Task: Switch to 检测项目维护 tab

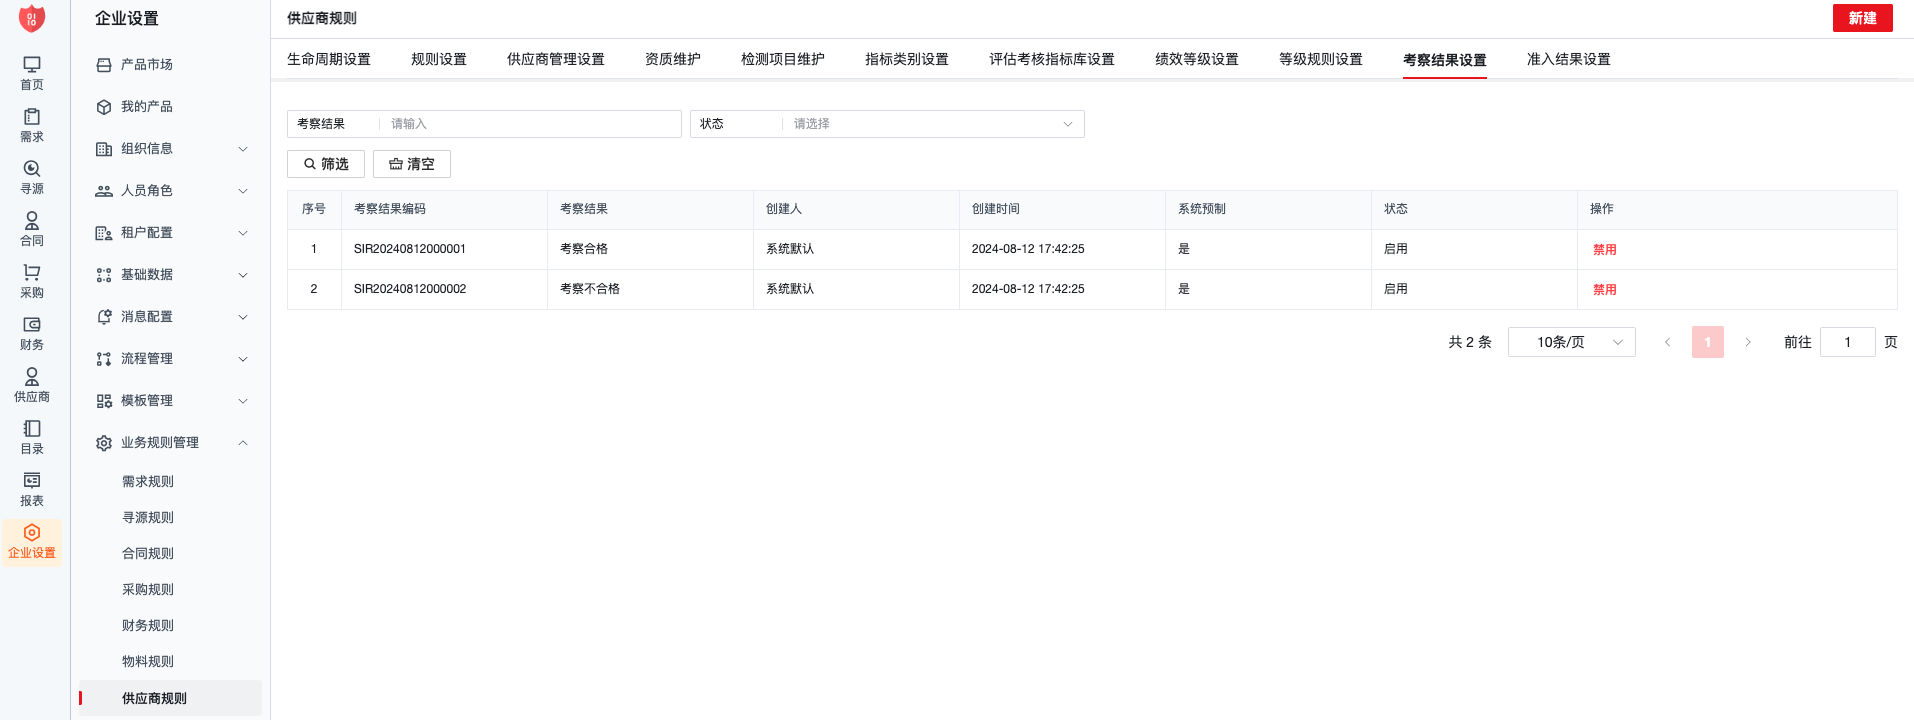Action: (783, 59)
